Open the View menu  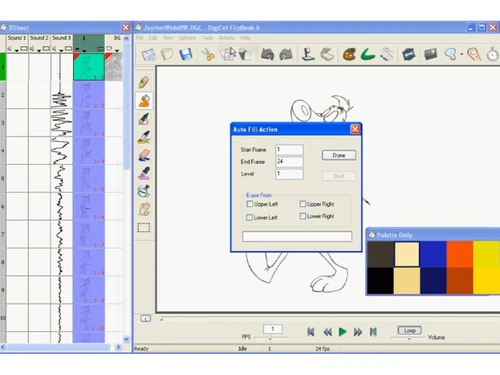click(x=168, y=38)
